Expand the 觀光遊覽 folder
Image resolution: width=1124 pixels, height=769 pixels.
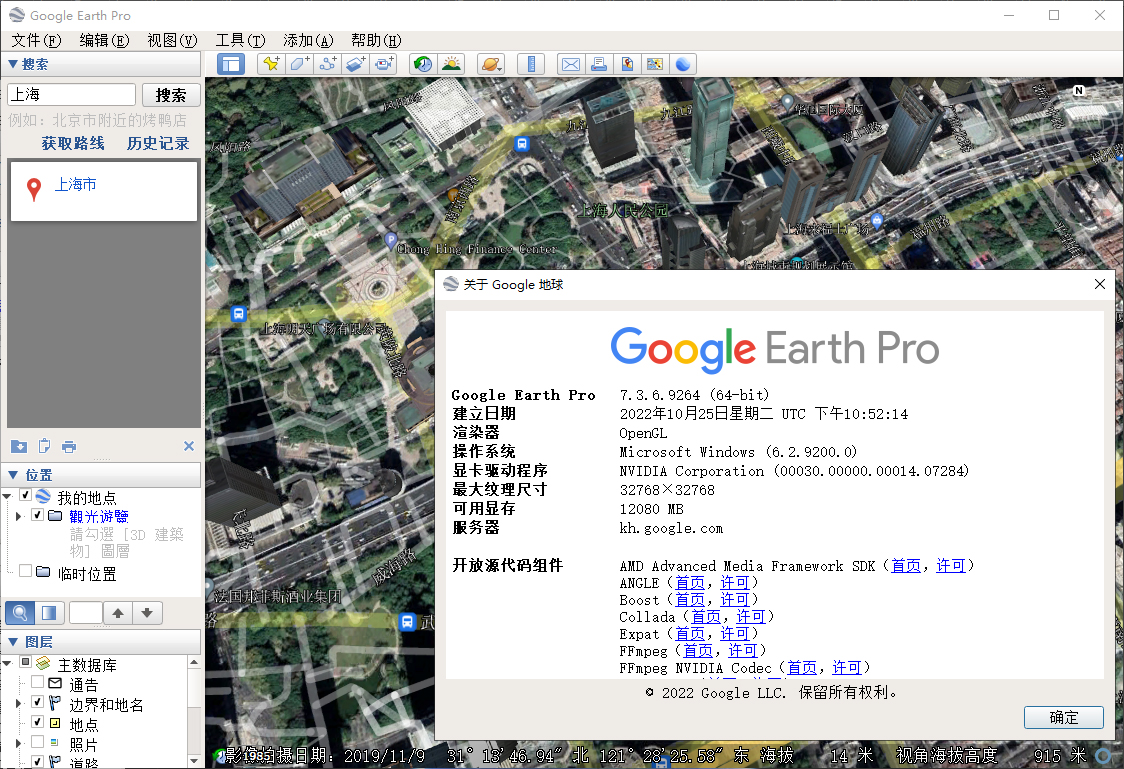tap(18, 516)
